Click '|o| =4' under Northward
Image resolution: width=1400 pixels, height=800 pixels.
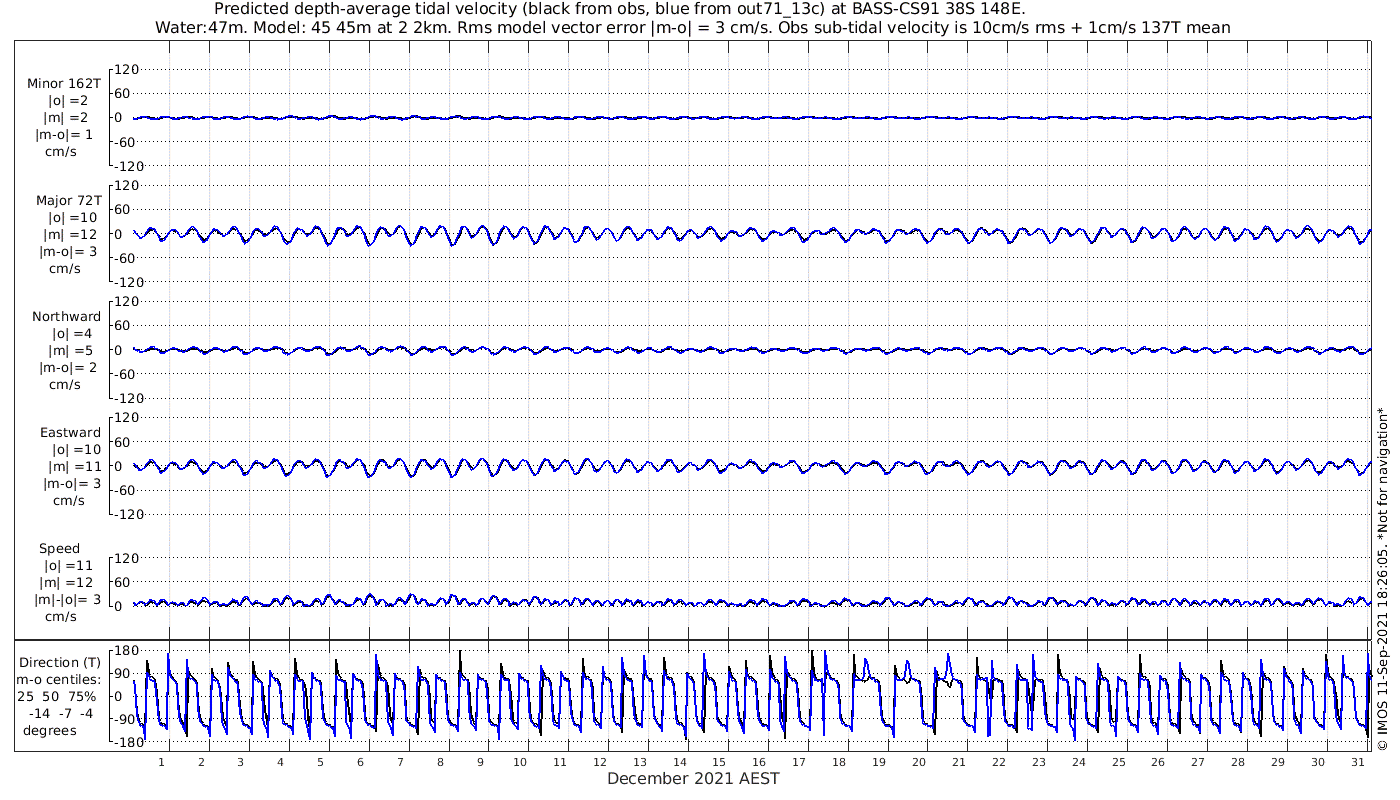click(74, 333)
